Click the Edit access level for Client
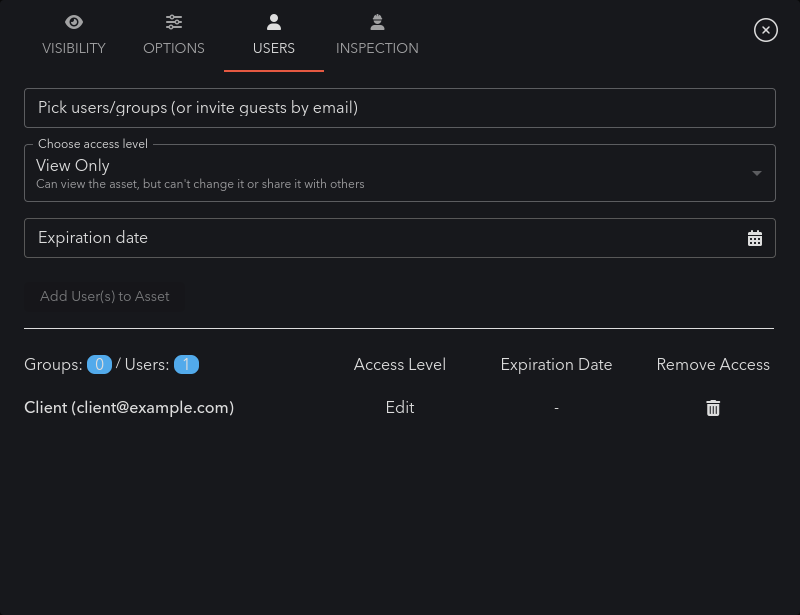 pyautogui.click(x=400, y=407)
